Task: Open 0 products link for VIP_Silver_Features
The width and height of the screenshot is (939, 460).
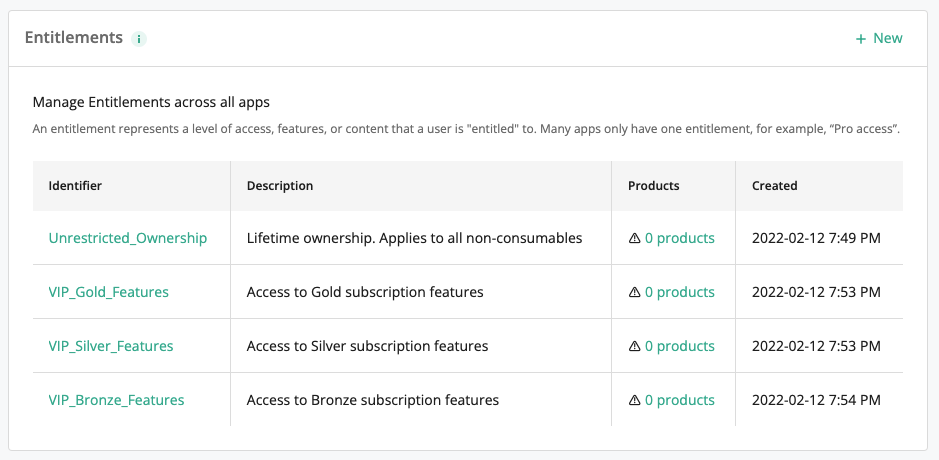Action: point(680,346)
